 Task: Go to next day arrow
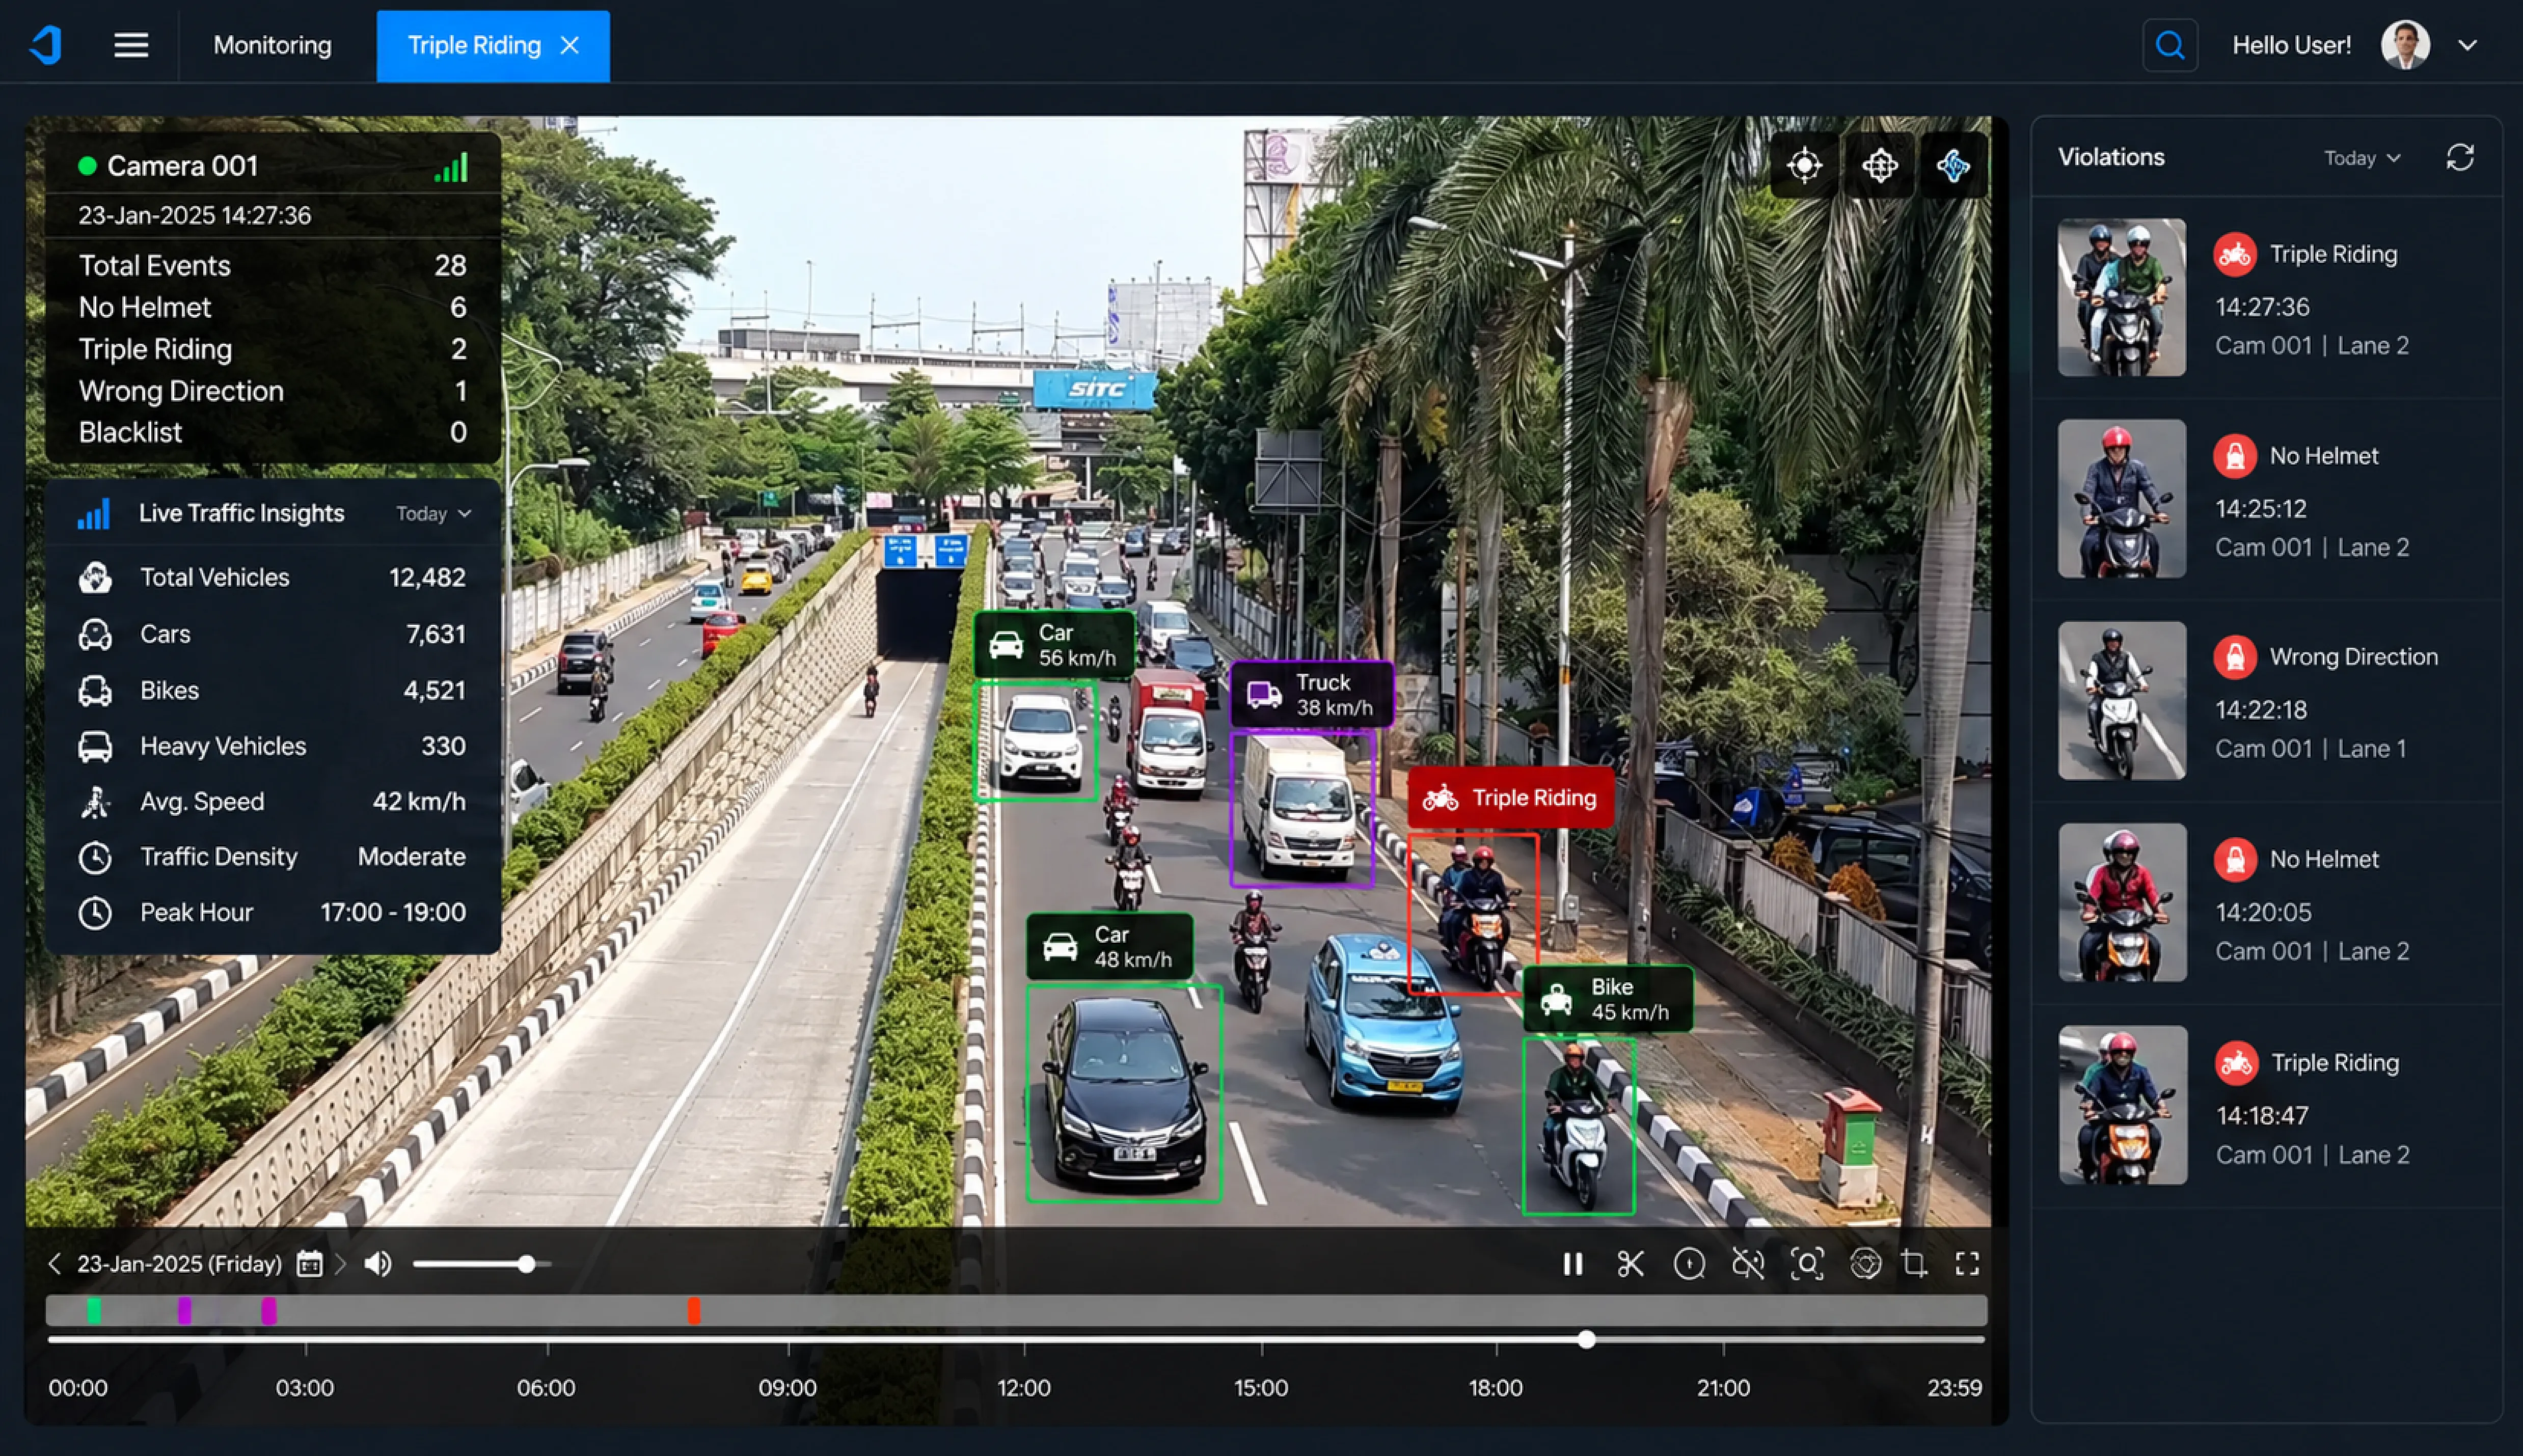340,1264
